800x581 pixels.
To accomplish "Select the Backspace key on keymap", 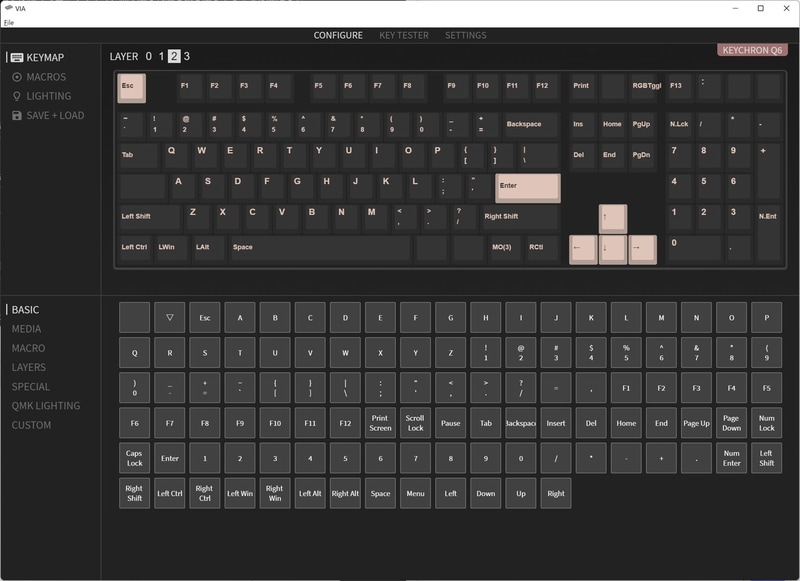I will 531,125.
